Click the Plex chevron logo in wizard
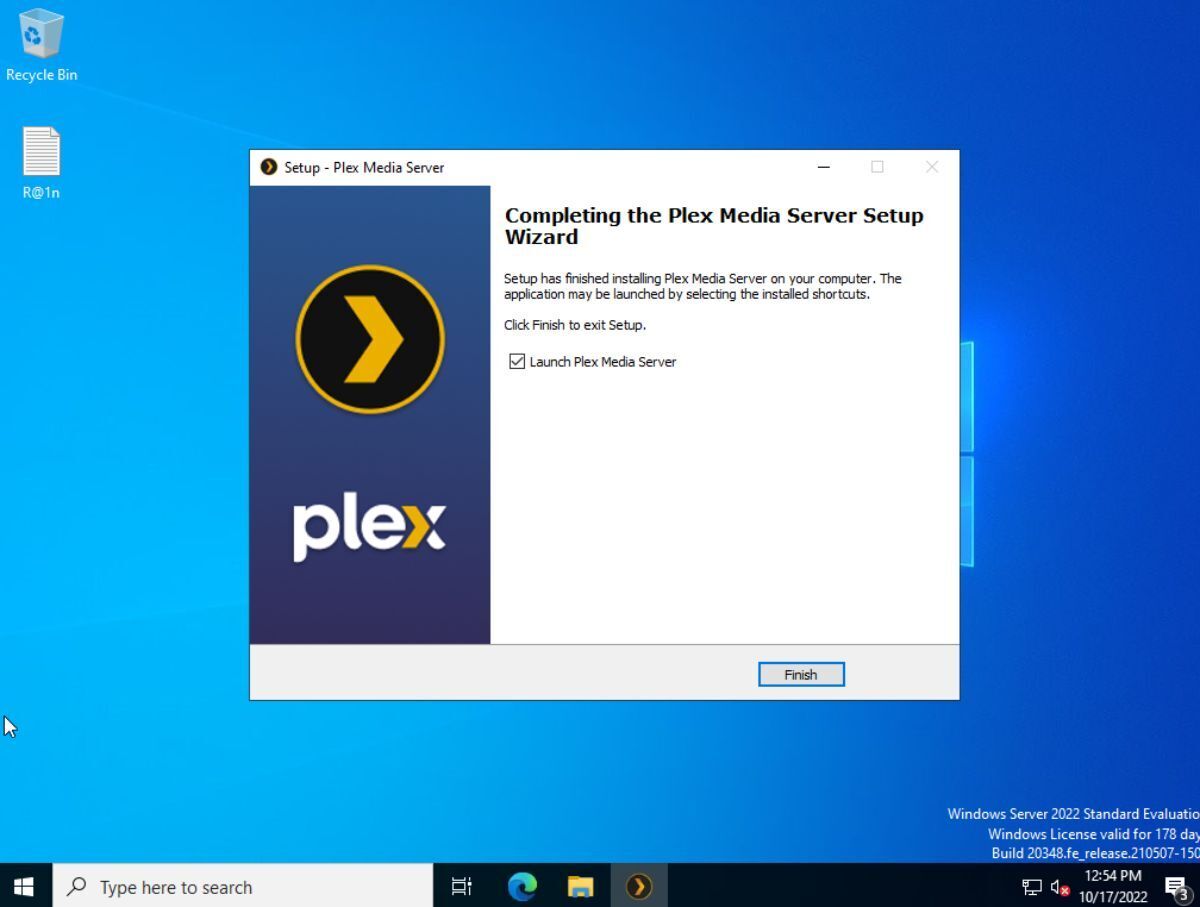The height and width of the screenshot is (907, 1200). coord(370,339)
